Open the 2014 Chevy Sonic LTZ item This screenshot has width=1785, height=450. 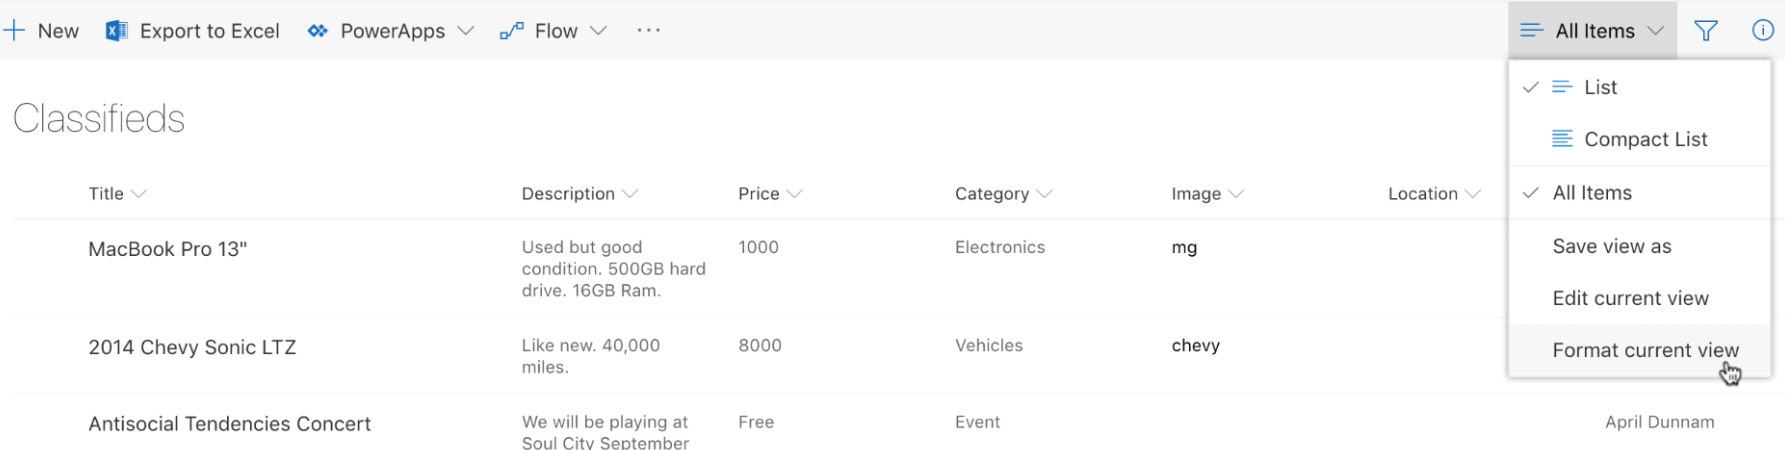[x=192, y=347]
